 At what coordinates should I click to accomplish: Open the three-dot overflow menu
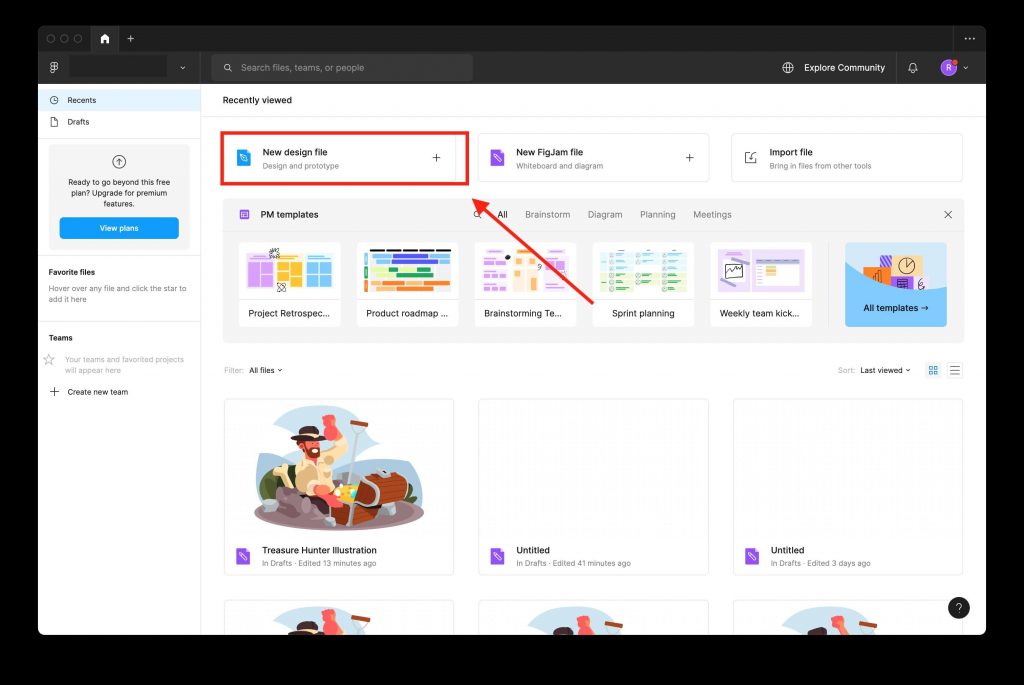click(x=969, y=39)
